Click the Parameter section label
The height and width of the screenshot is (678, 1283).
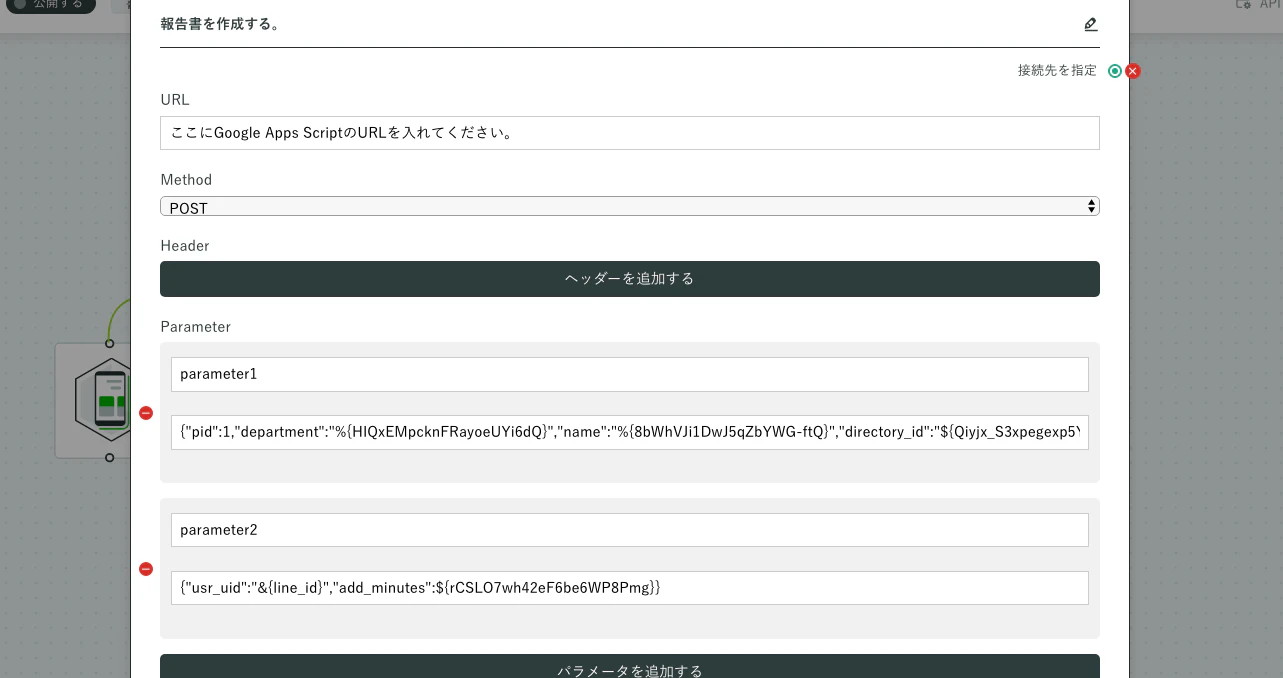click(196, 327)
